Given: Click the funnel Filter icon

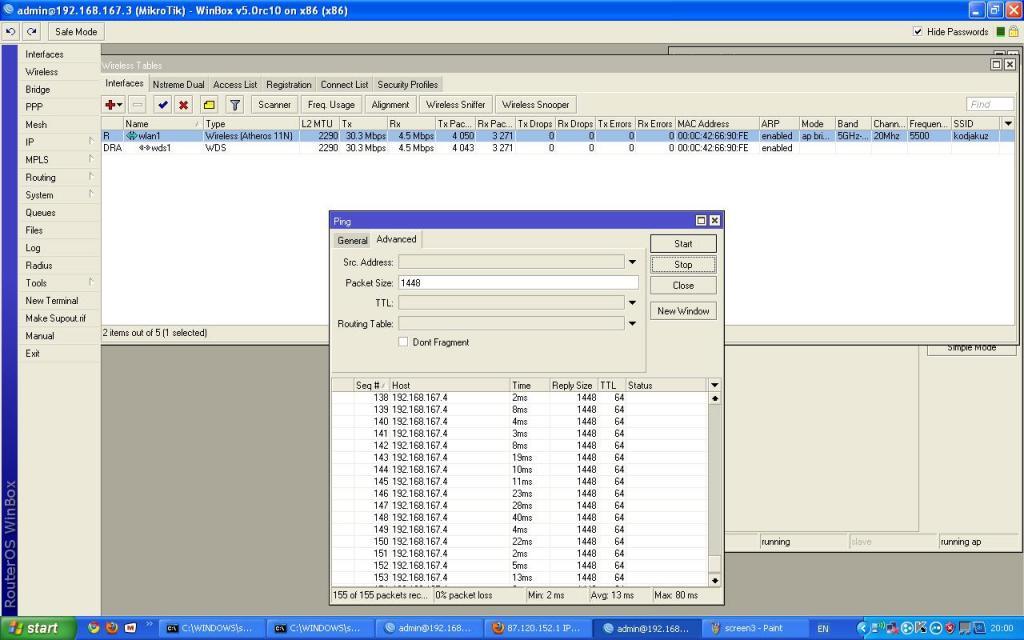Looking at the screenshot, I should (x=235, y=105).
